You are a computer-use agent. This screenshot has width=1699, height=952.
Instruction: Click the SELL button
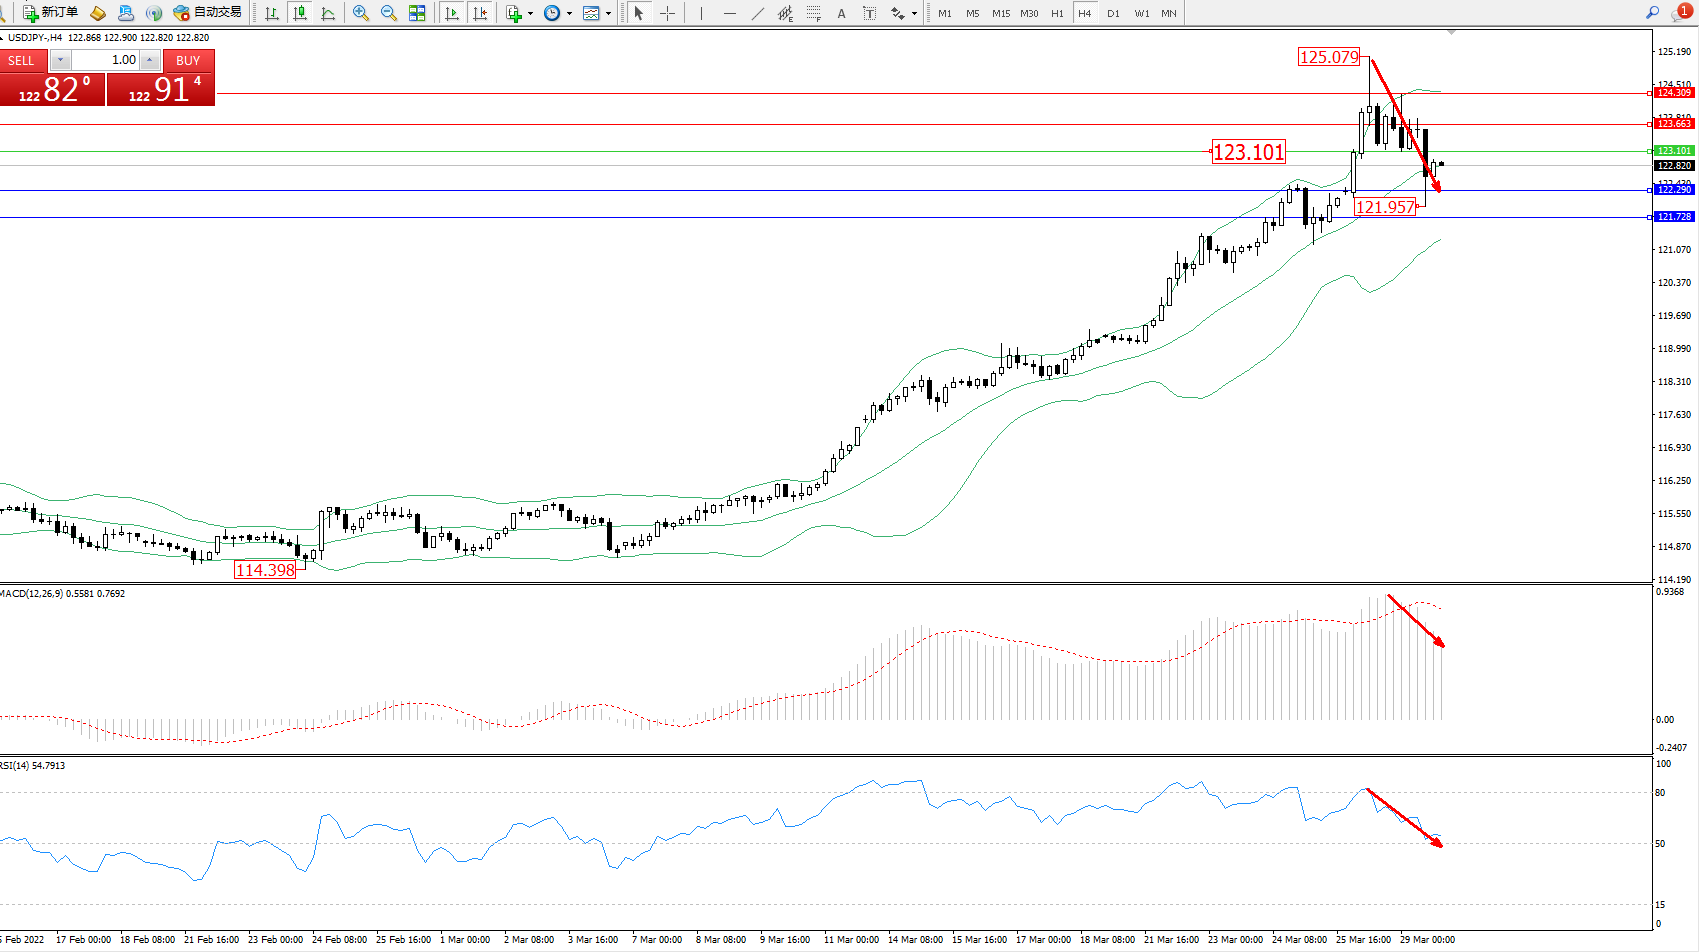click(22, 61)
